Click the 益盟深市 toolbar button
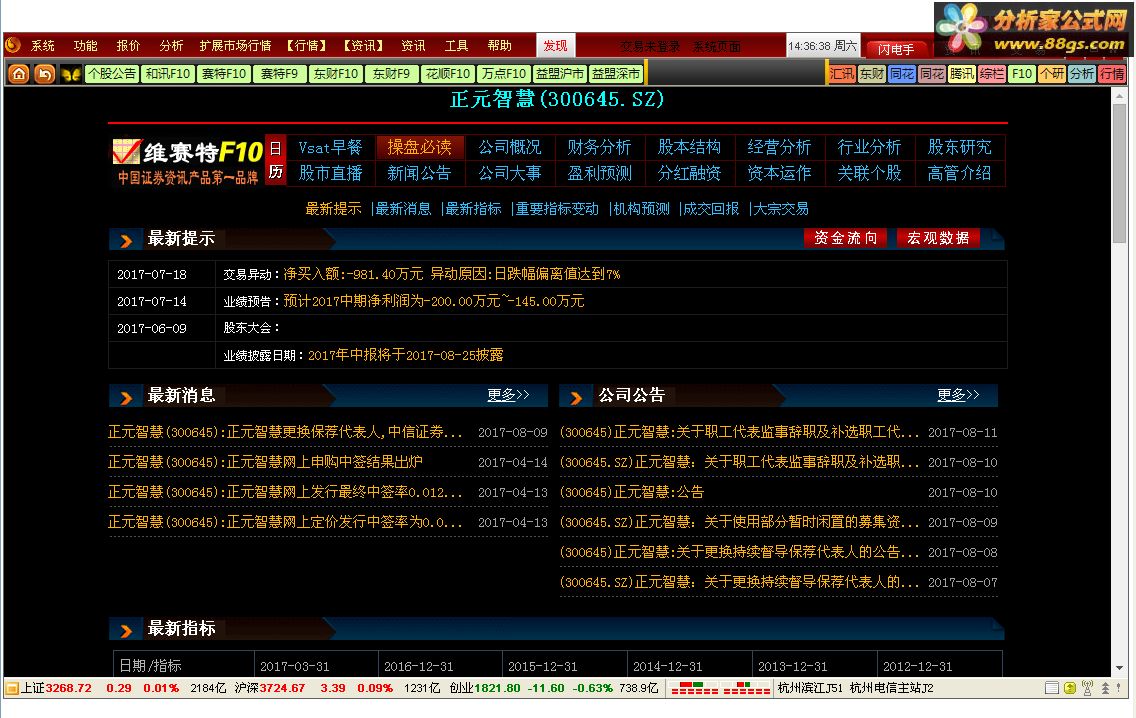 click(x=616, y=73)
